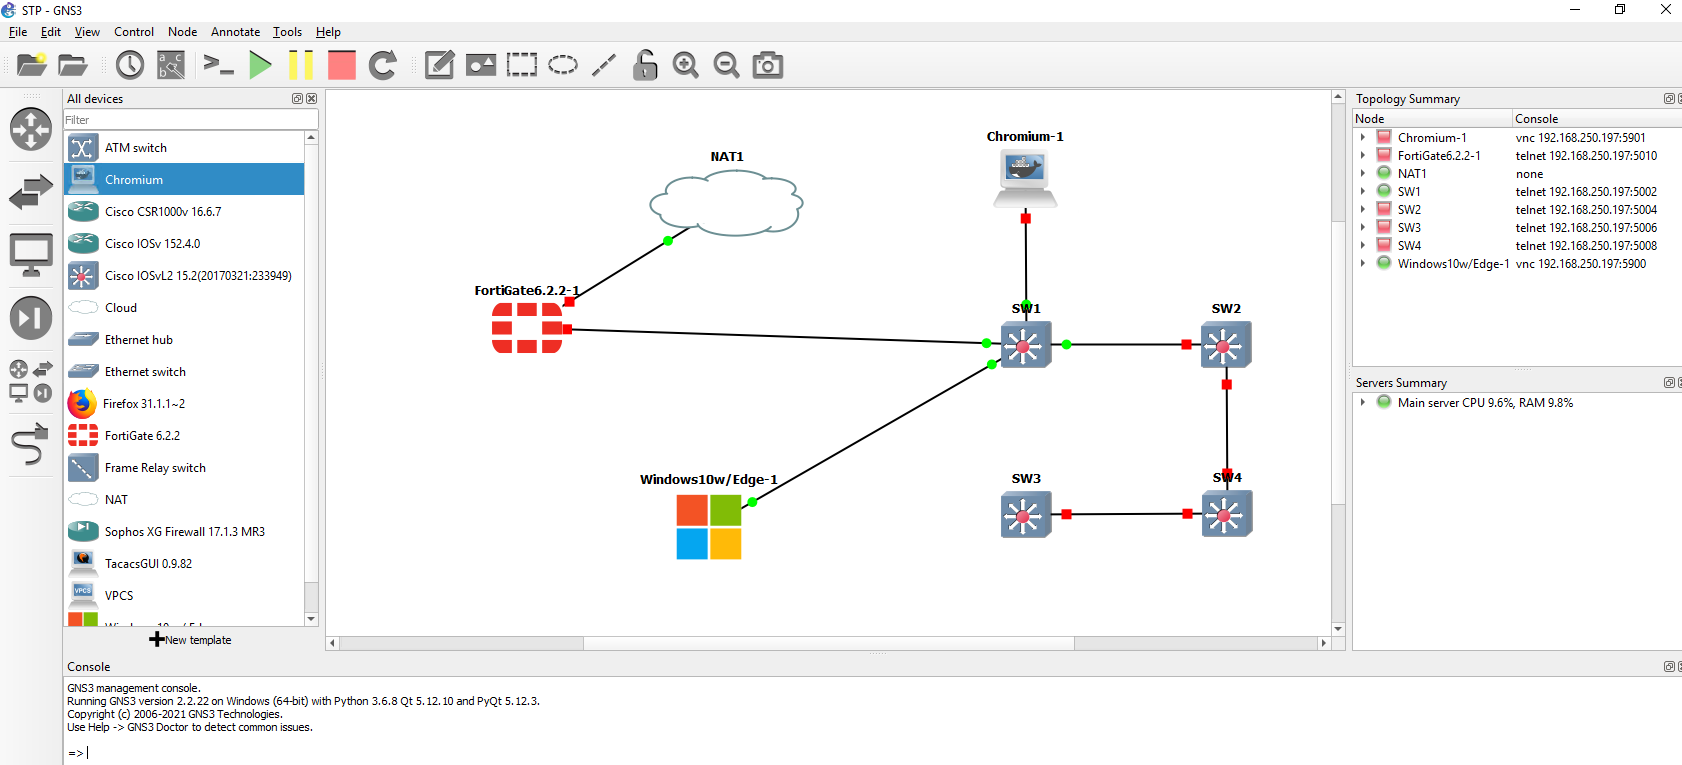Viewport: 1682px width, 765px height.
Task: Select the Add a note tool
Action: coord(440,65)
